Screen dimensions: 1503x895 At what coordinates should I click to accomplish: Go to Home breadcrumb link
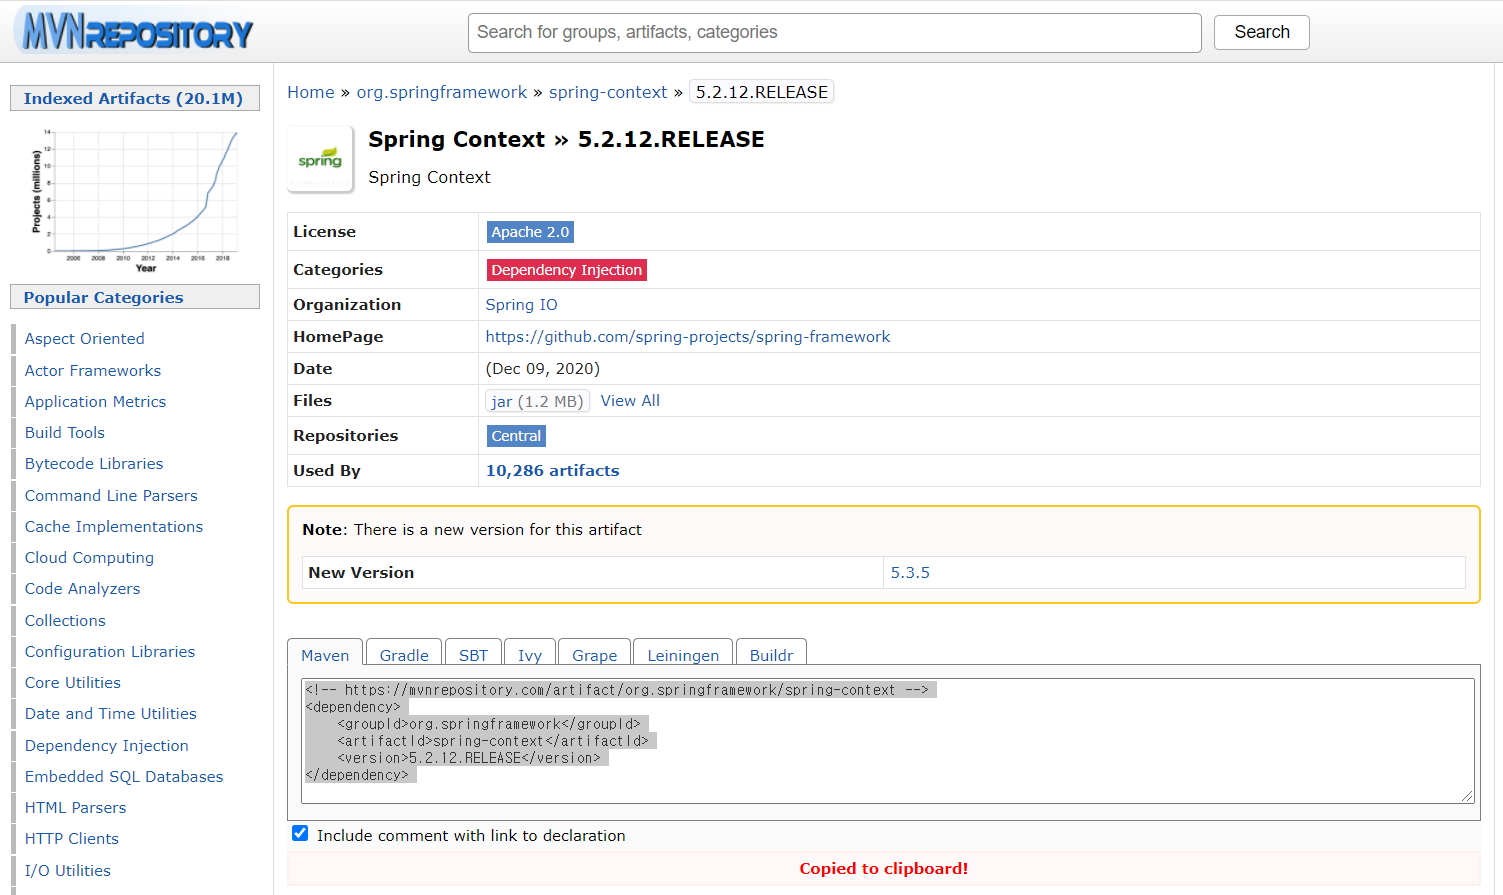(x=311, y=92)
